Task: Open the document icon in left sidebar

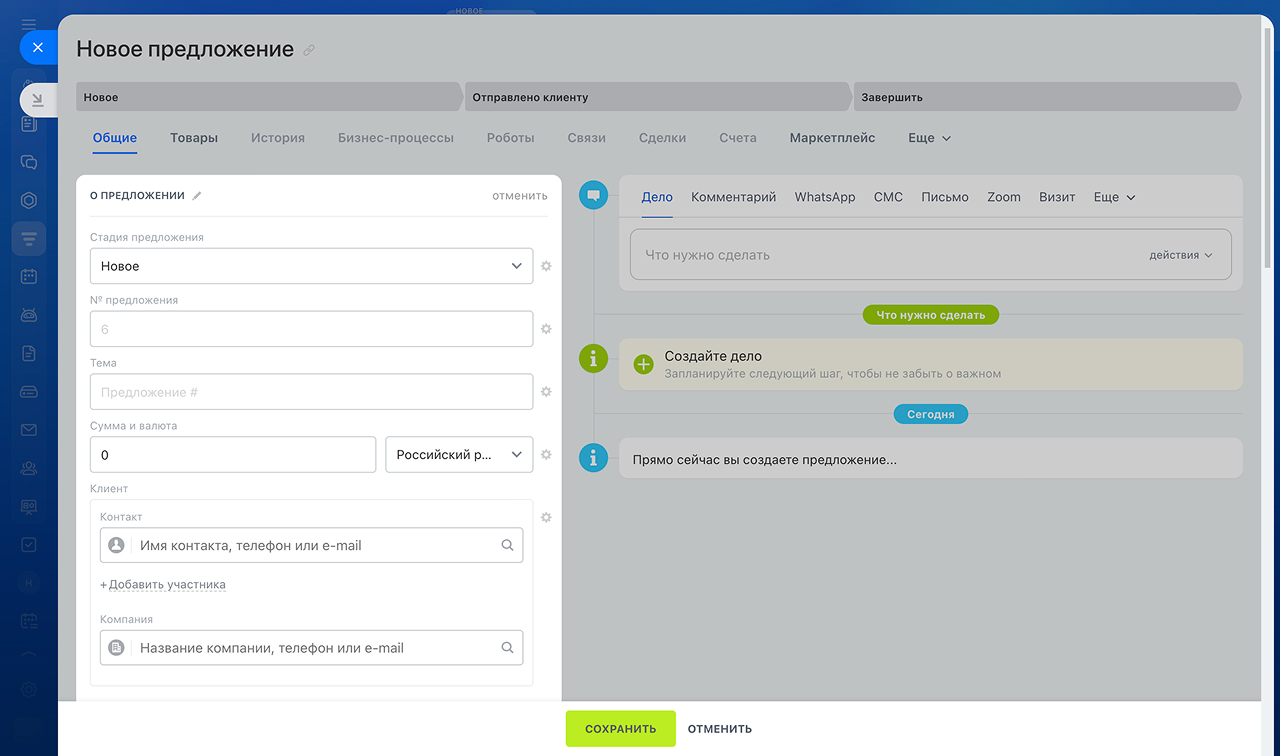Action: pos(29,353)
